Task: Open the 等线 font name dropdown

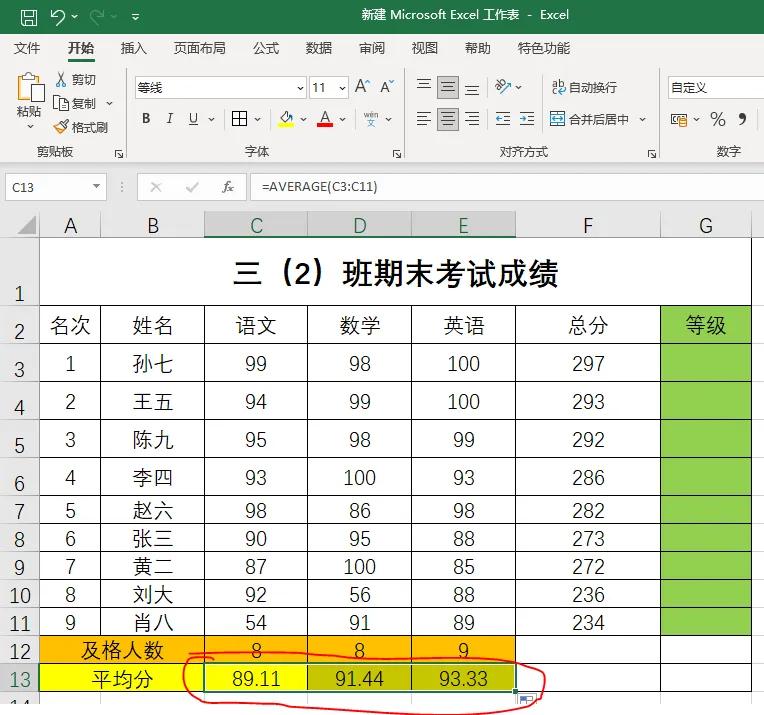Action: pos(301,88)
